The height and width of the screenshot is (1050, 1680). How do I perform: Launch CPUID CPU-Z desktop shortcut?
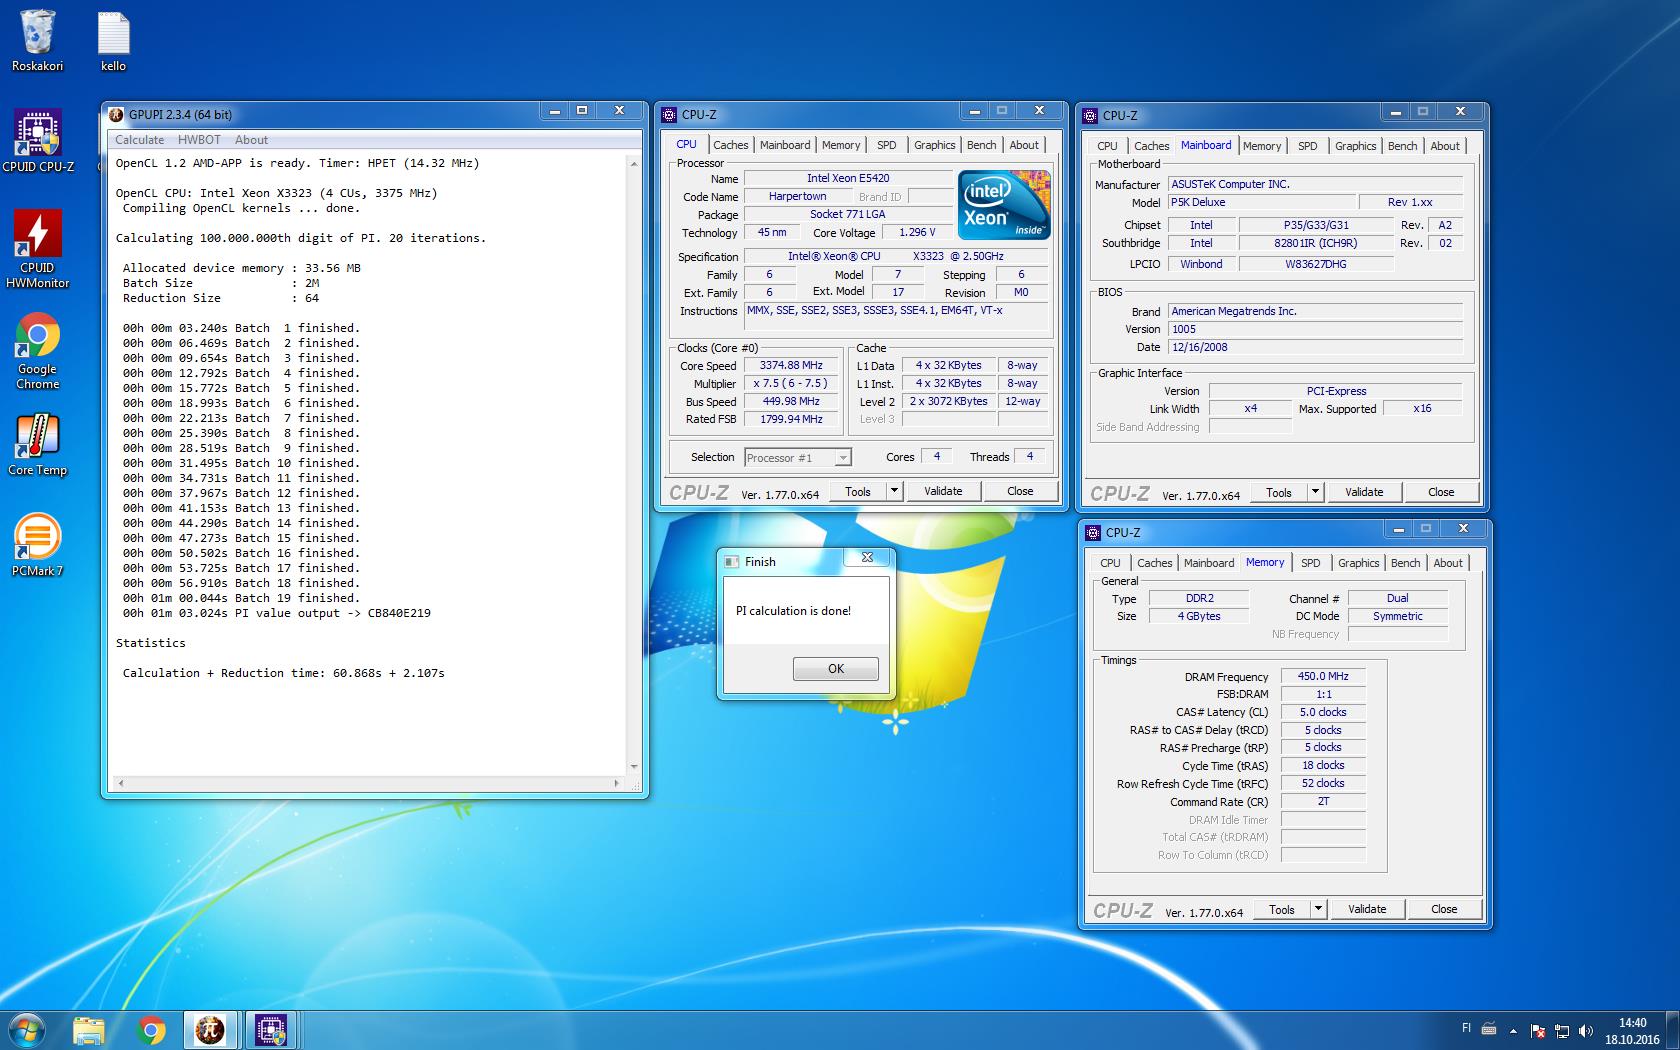click(x=38, y=140)
